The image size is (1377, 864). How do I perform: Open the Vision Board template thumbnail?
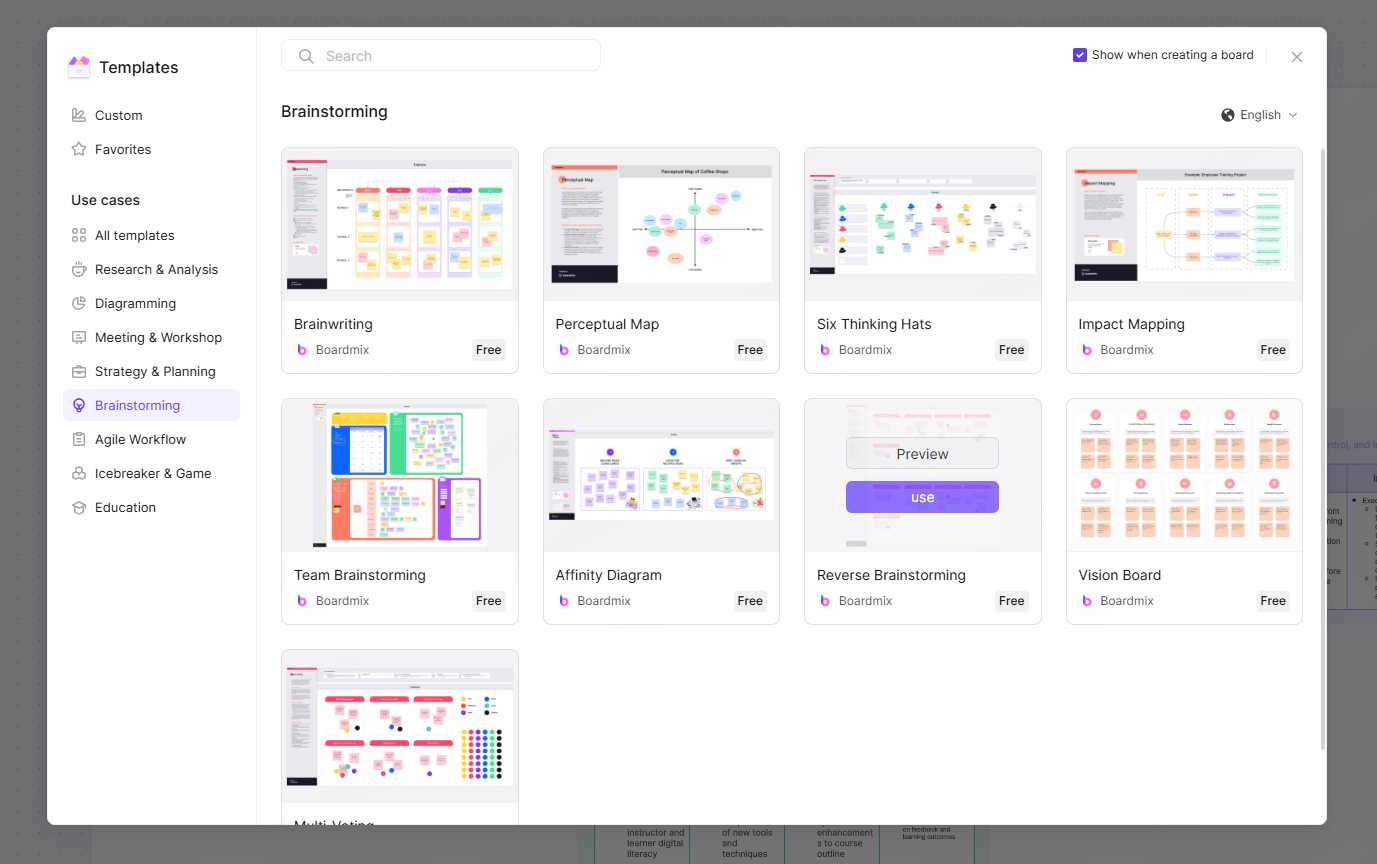click(x=1184, y=474)
